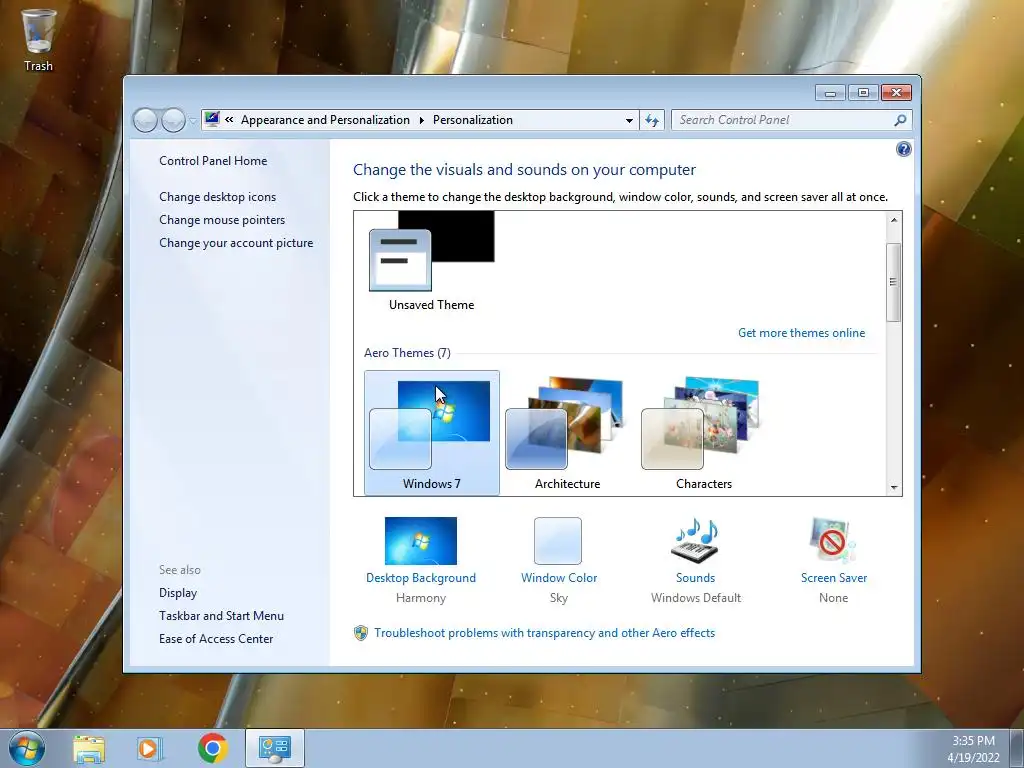Screen dimensions: 1024x768
Task: Open the Trash icon on the desktop
Action: point(39,40)
